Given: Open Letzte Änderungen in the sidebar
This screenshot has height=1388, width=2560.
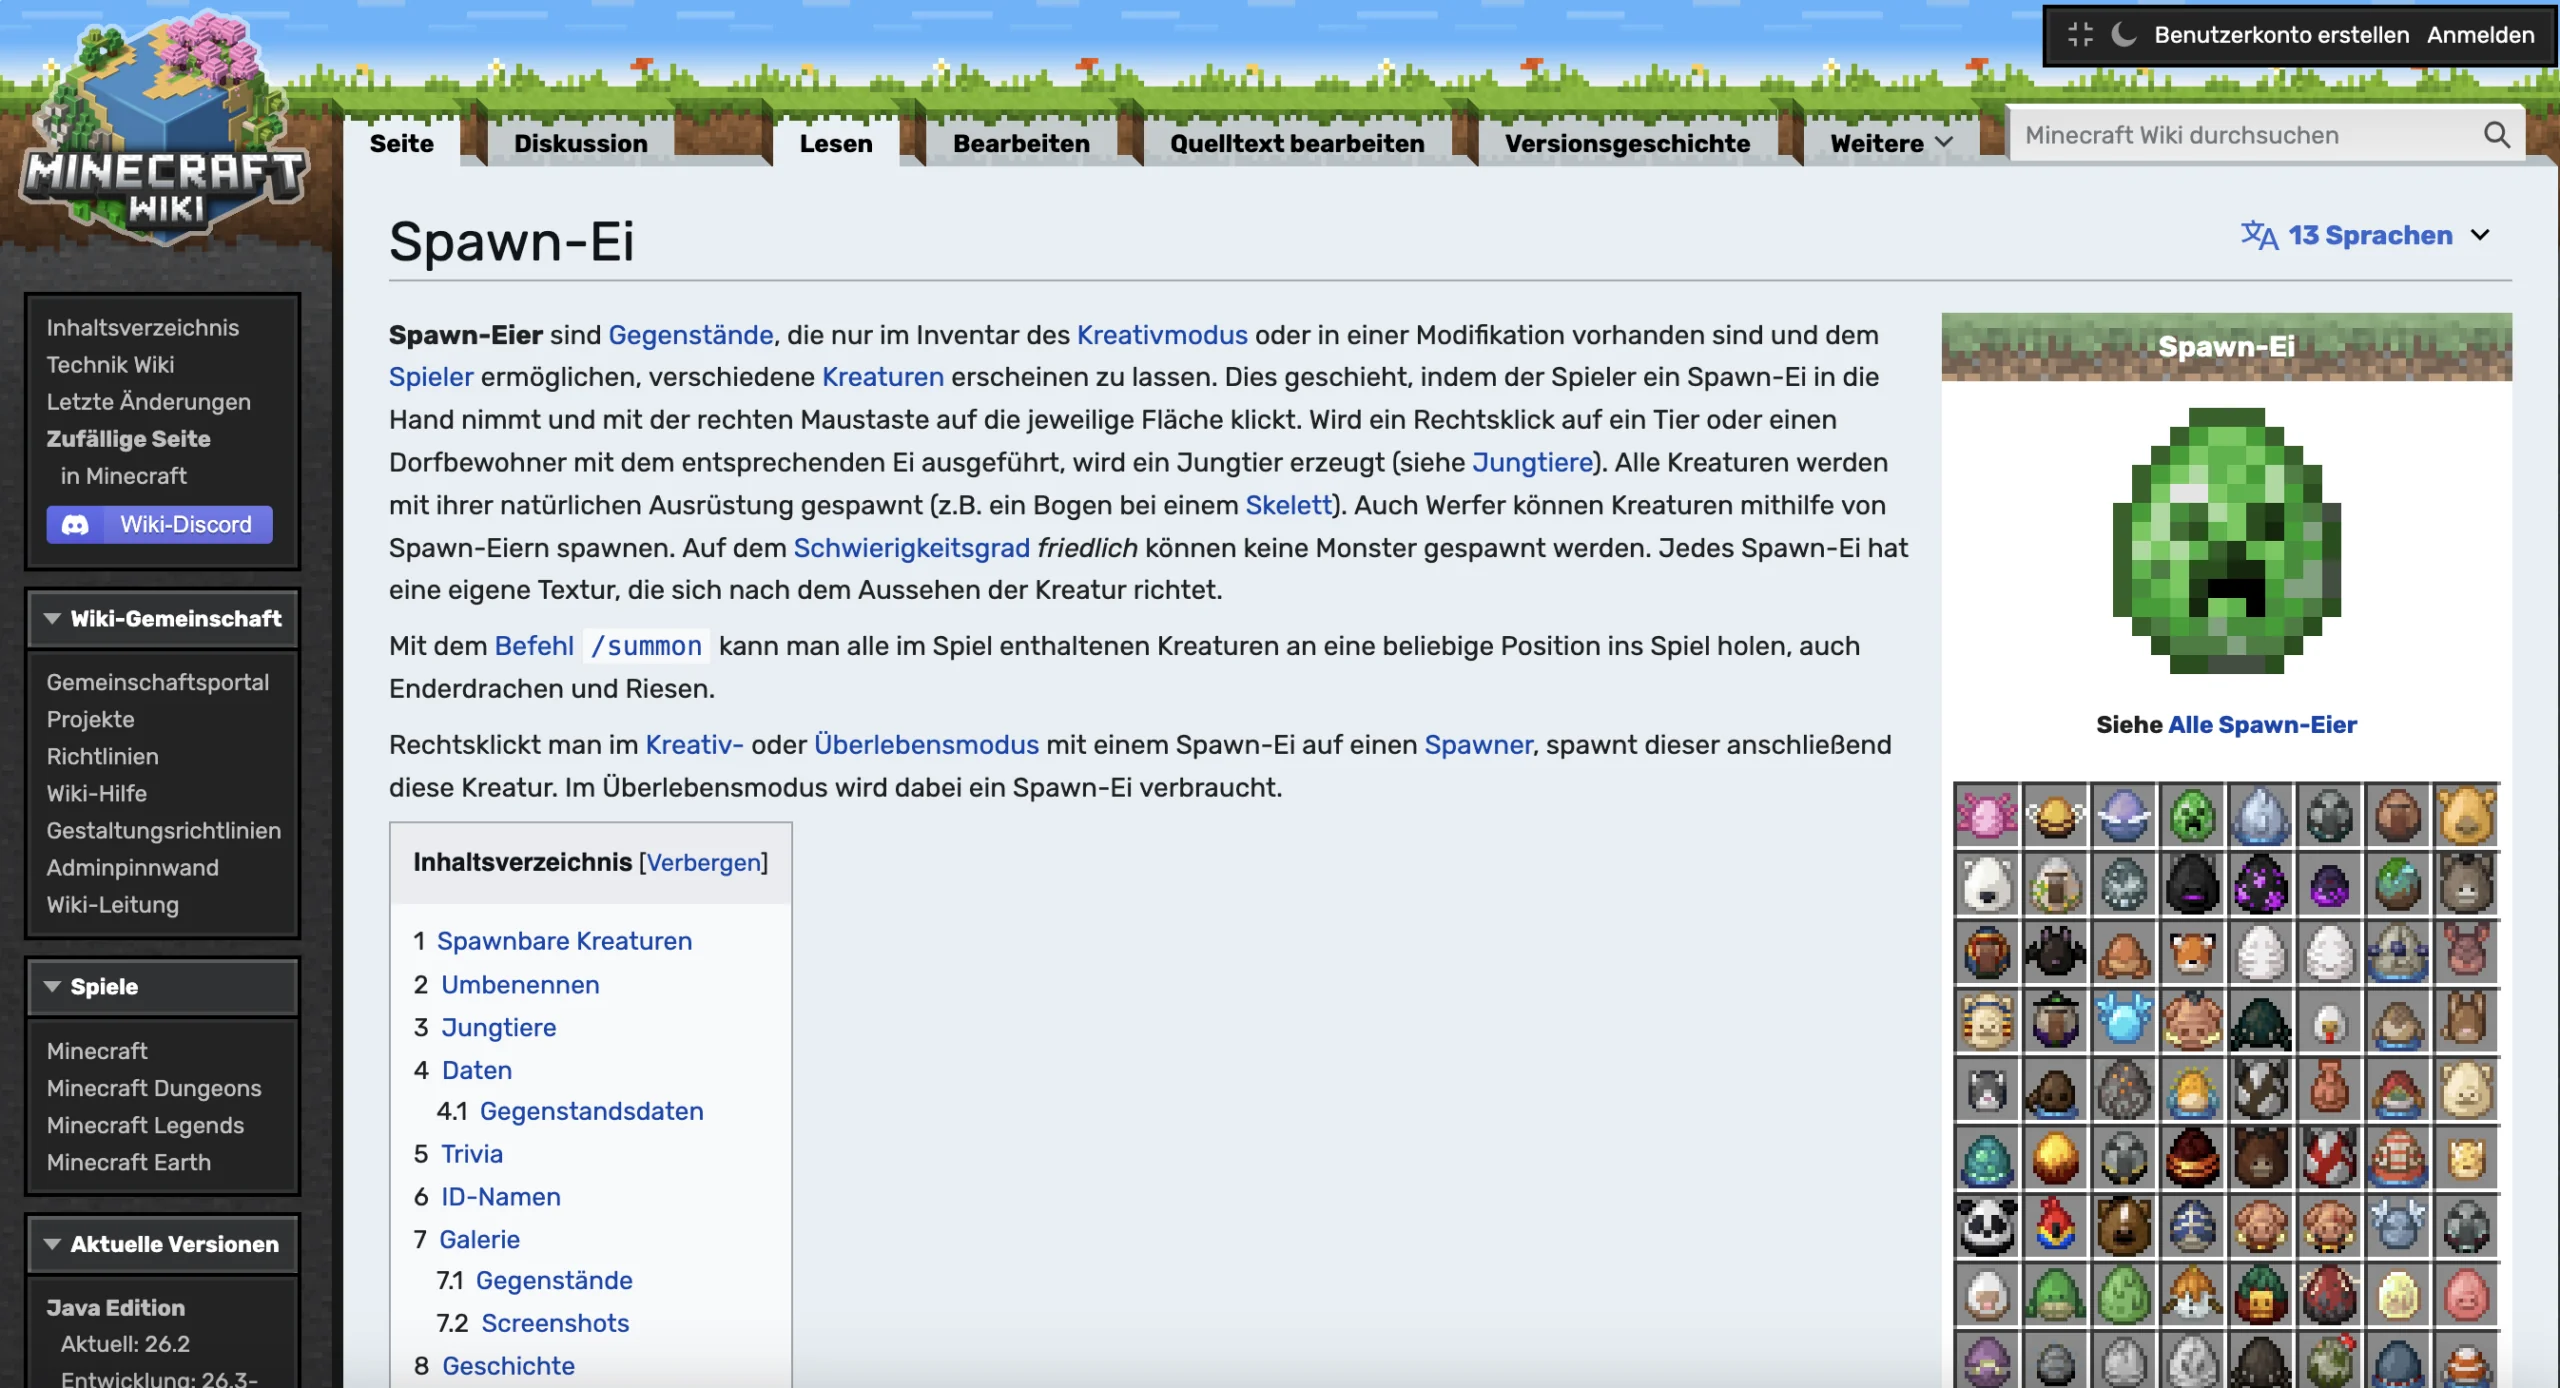Looking at the screenshot, I should click(x=148, y=401).
